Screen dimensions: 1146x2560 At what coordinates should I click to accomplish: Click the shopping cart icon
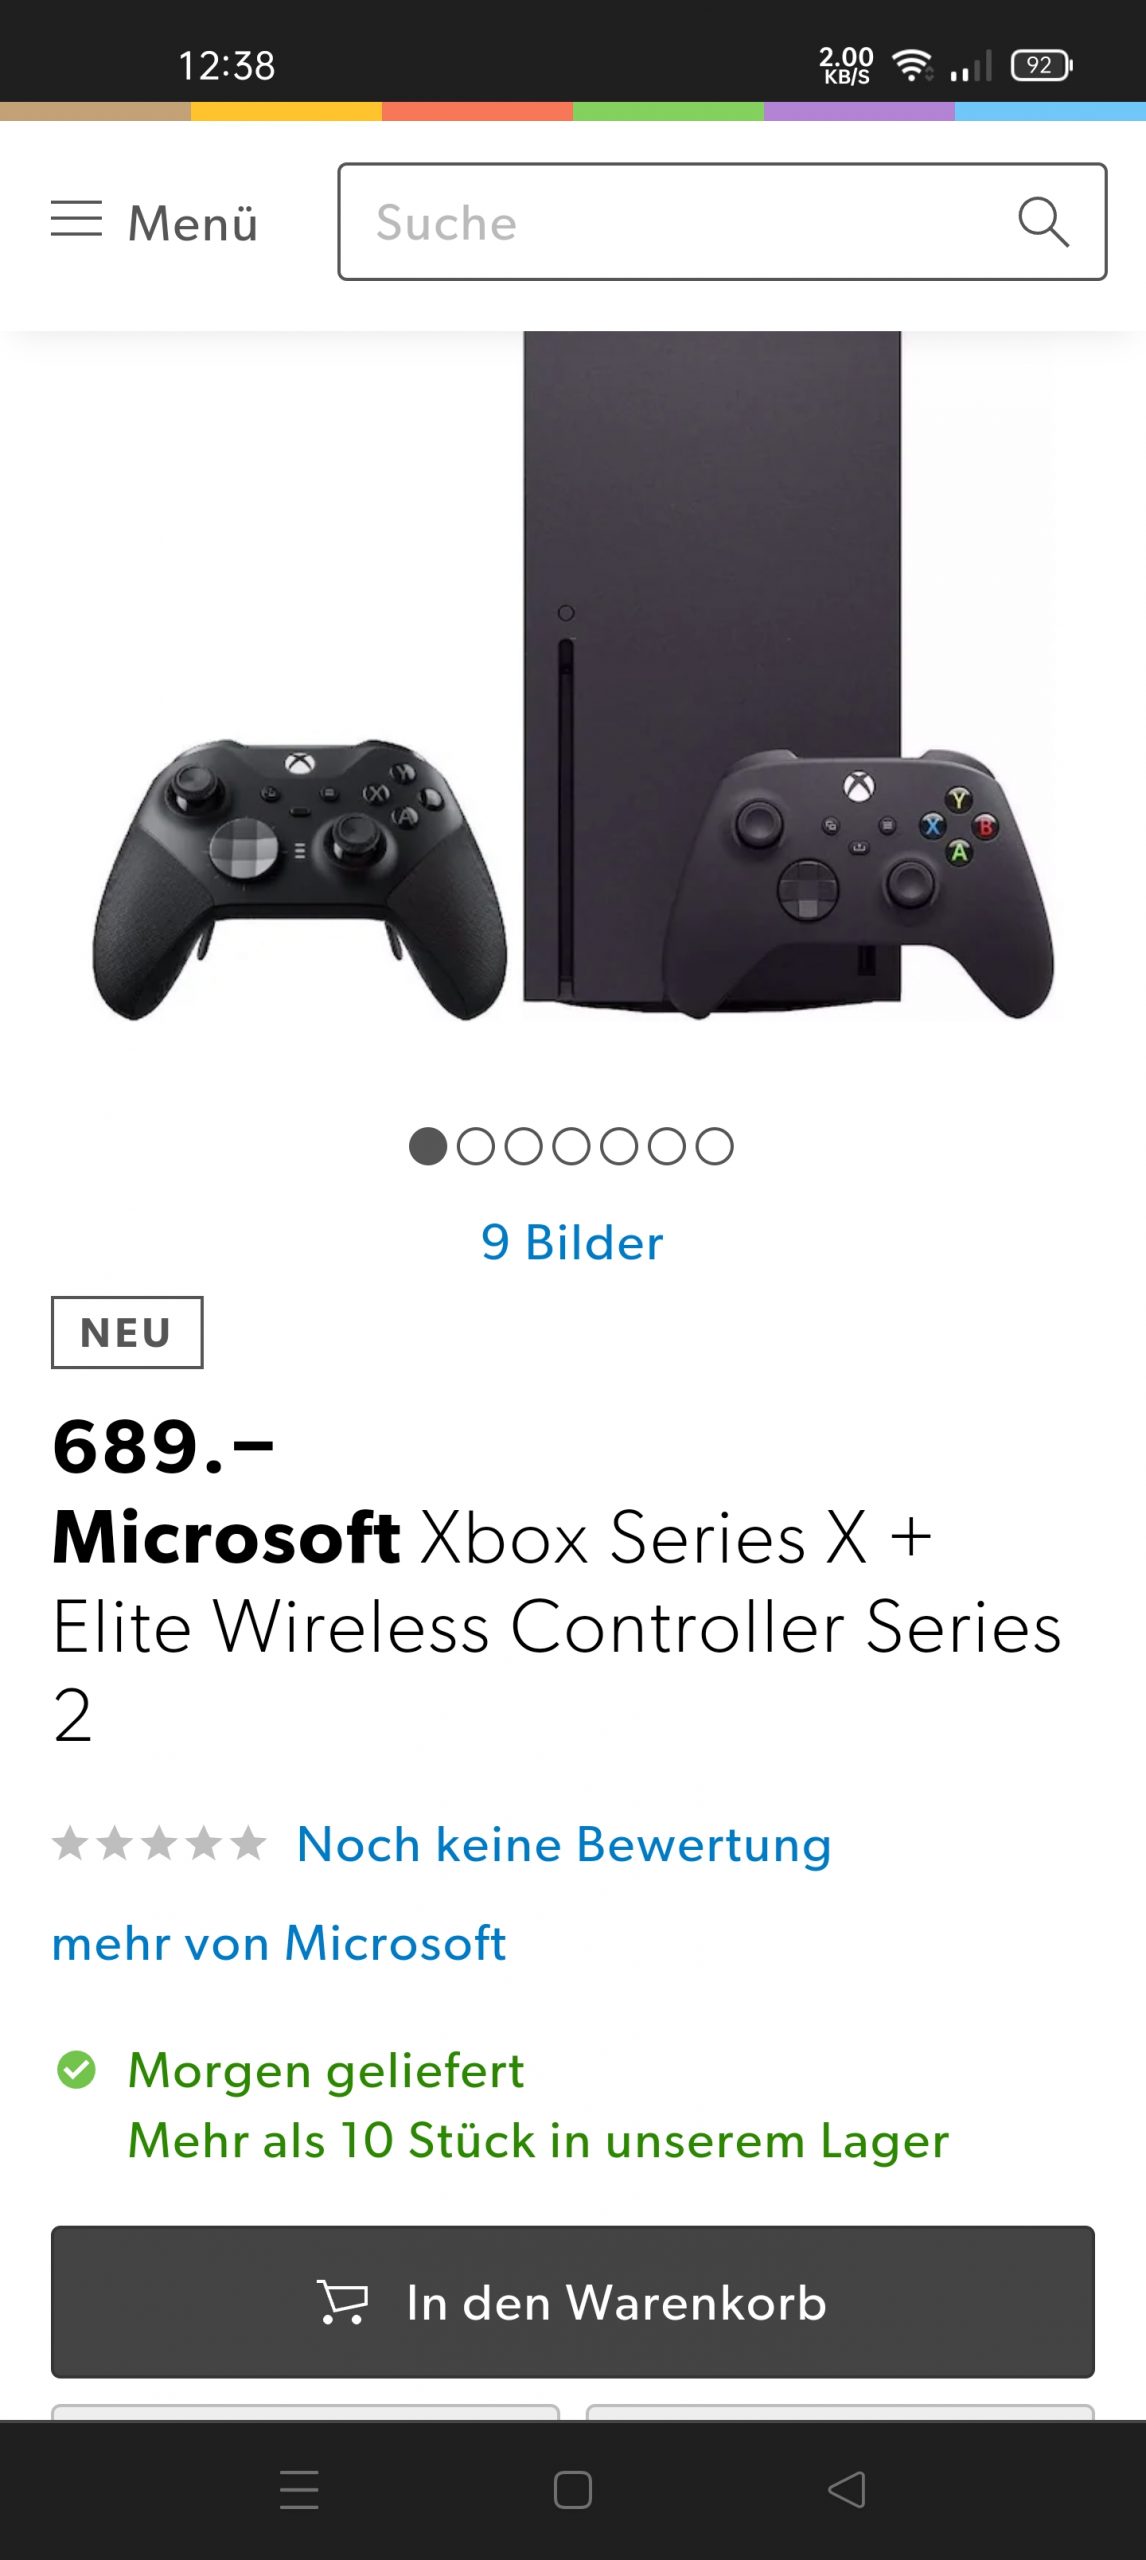point(343,2301)
